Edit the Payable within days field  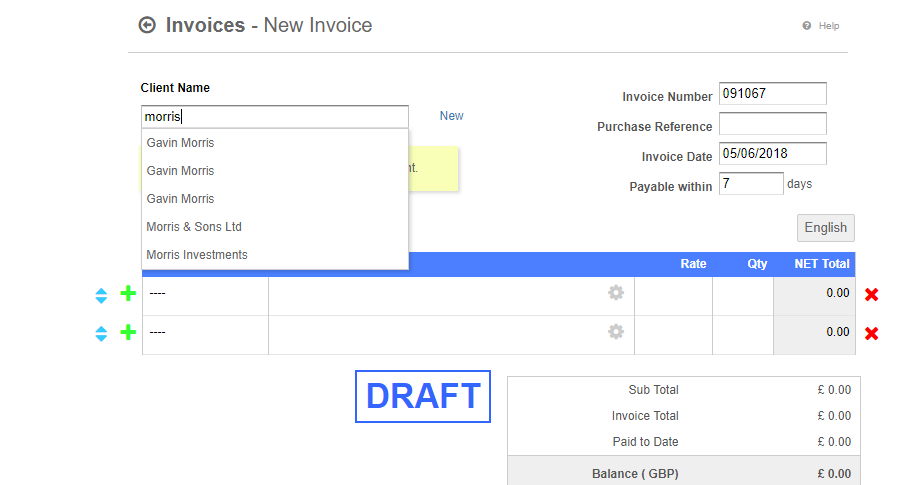750,184
